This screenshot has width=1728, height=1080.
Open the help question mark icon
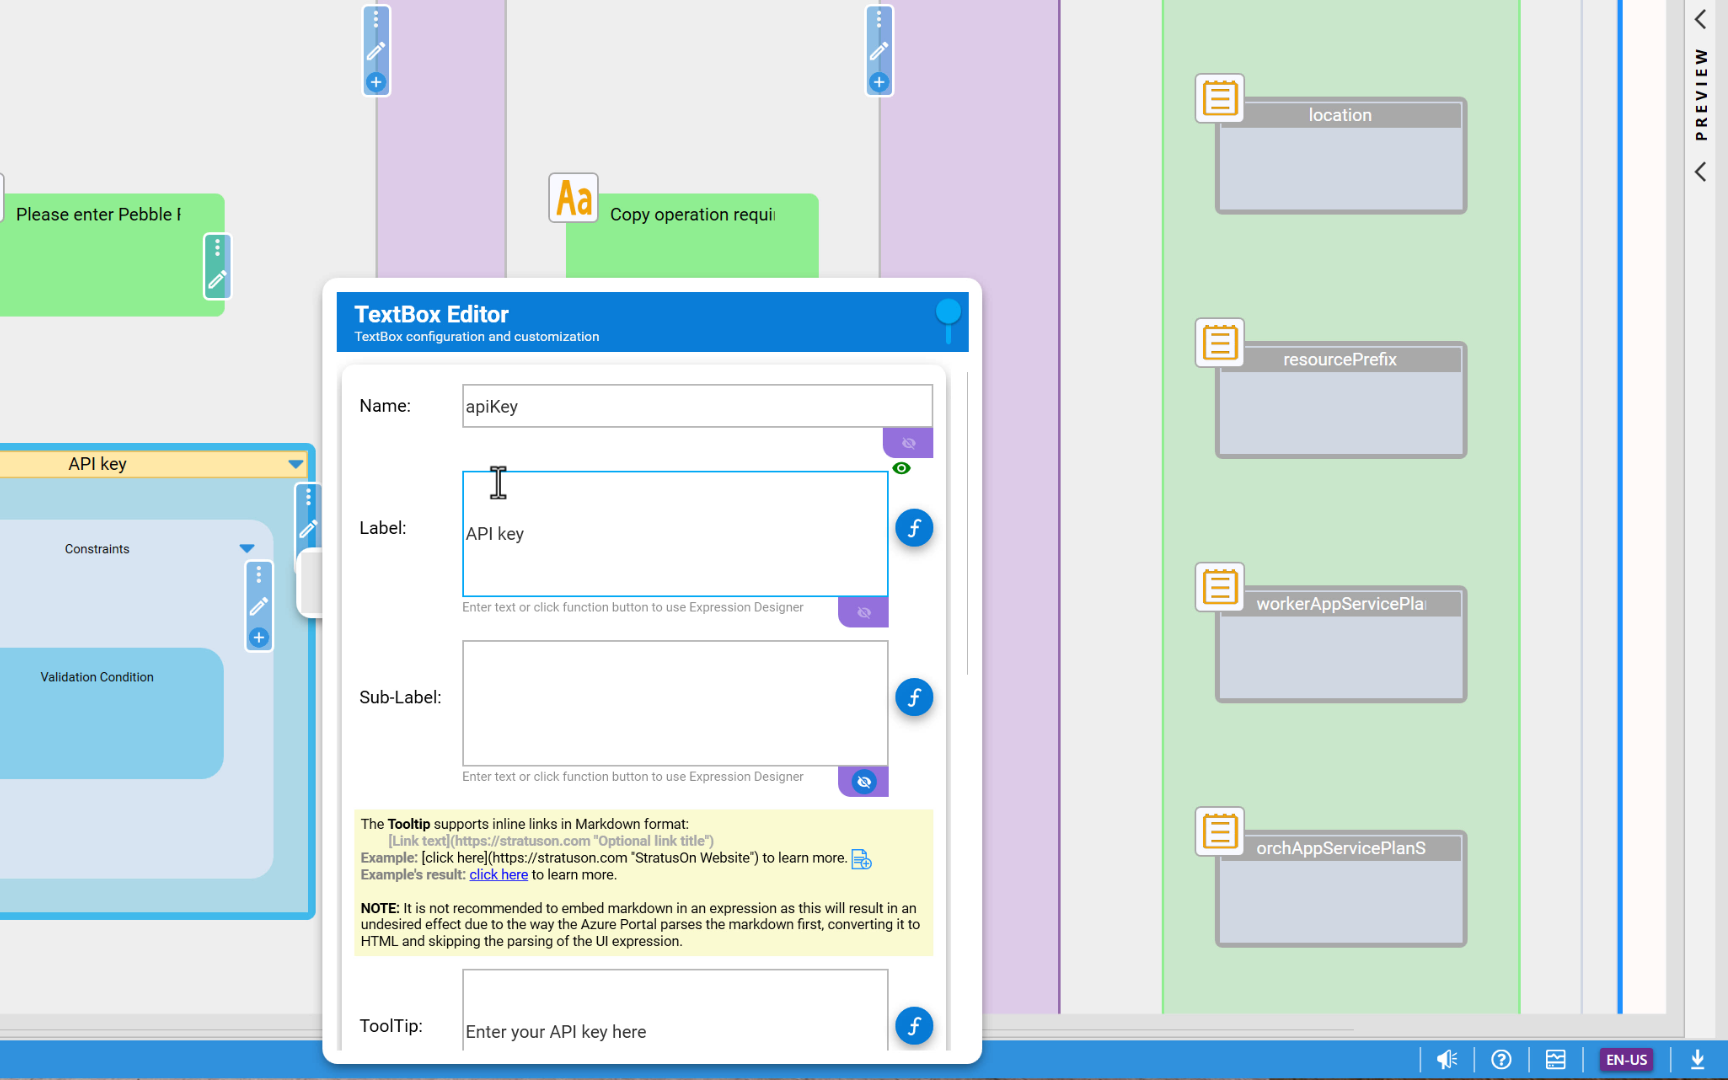click(x=1501, y=1060)
